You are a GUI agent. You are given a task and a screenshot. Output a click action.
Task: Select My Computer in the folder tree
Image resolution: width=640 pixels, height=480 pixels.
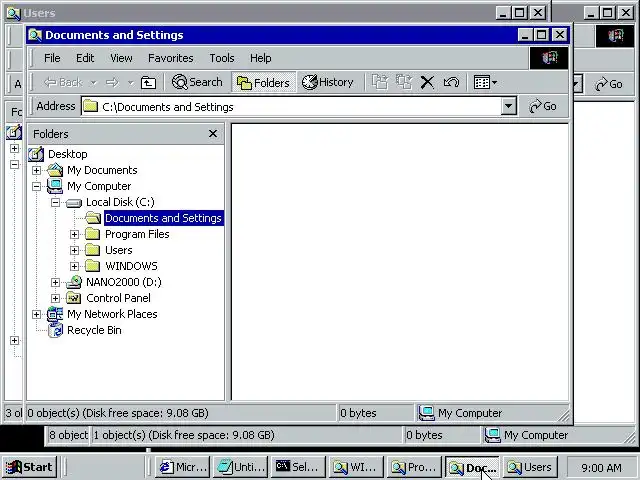99,186
